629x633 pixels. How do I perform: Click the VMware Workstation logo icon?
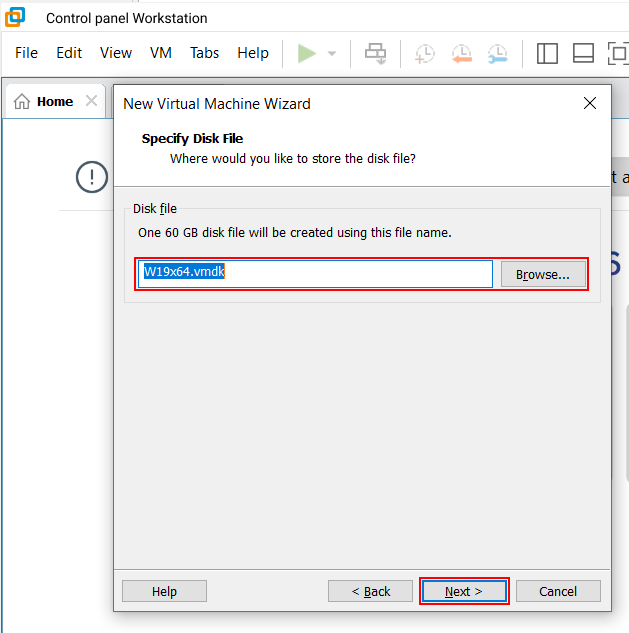tap(16, 18)
